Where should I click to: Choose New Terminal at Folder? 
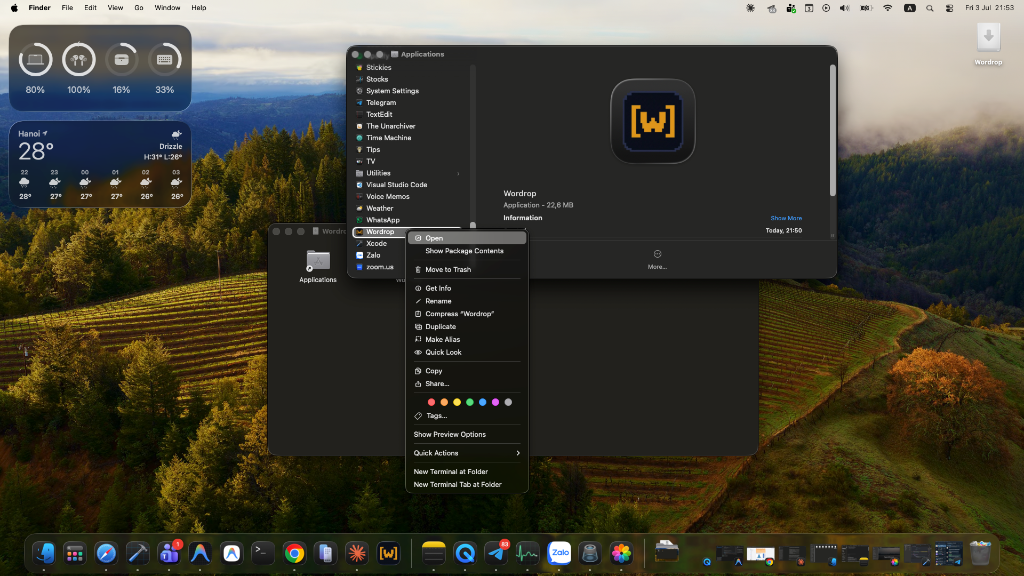pyautogui.click(x=467, y=472)
